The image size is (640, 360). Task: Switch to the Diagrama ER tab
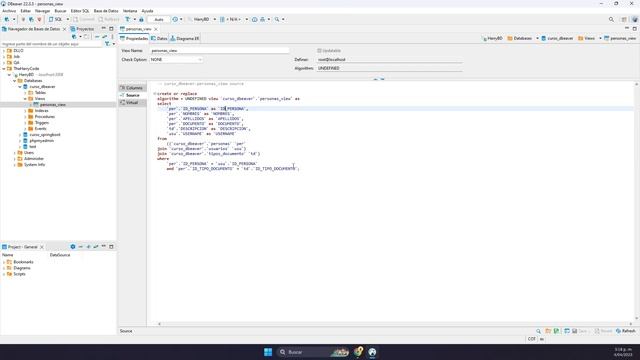click(x=185, y=38)
